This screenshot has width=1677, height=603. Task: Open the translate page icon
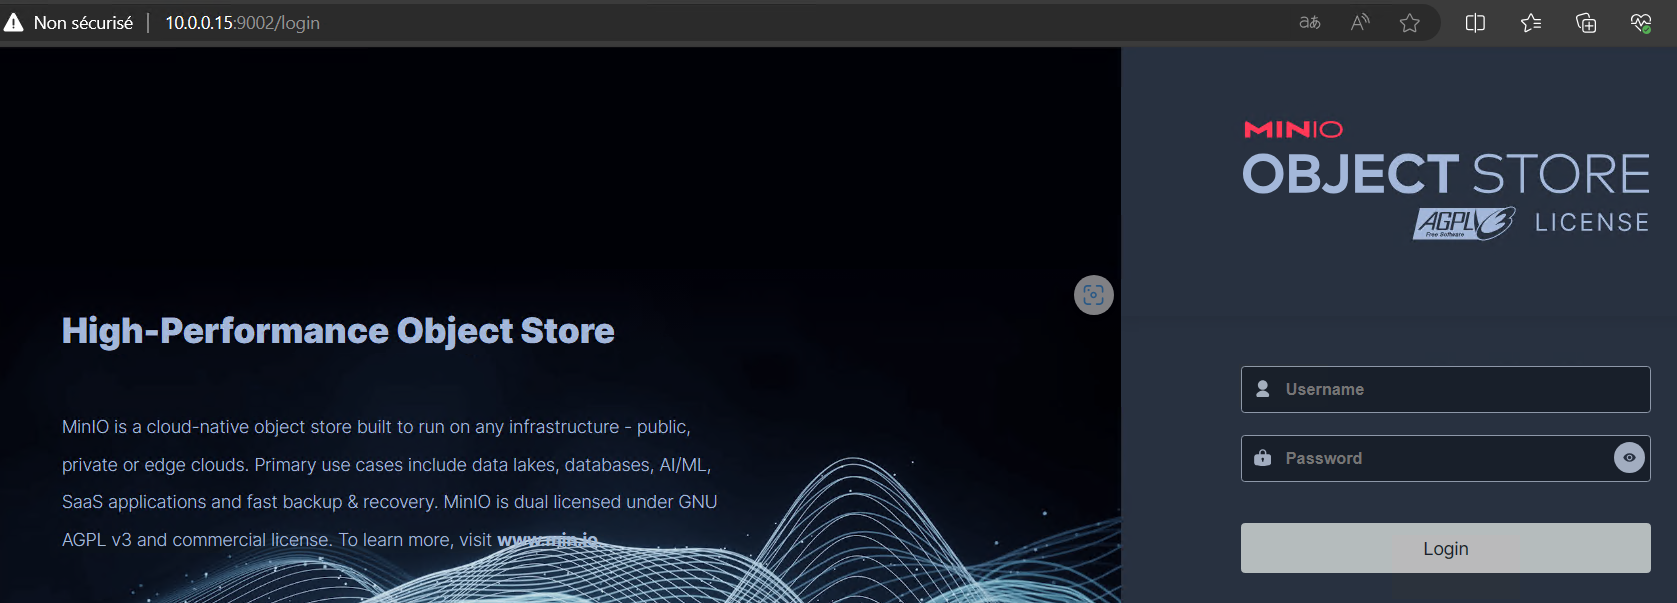[1309, 22]
